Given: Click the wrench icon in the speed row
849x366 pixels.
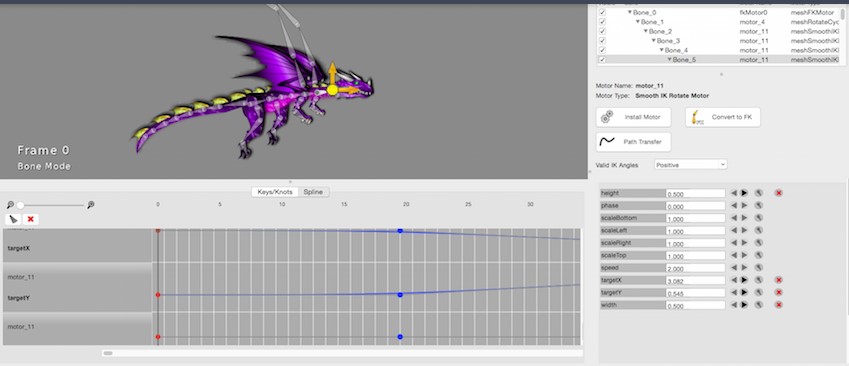Looking at the screenshot, I should (759, 267).
